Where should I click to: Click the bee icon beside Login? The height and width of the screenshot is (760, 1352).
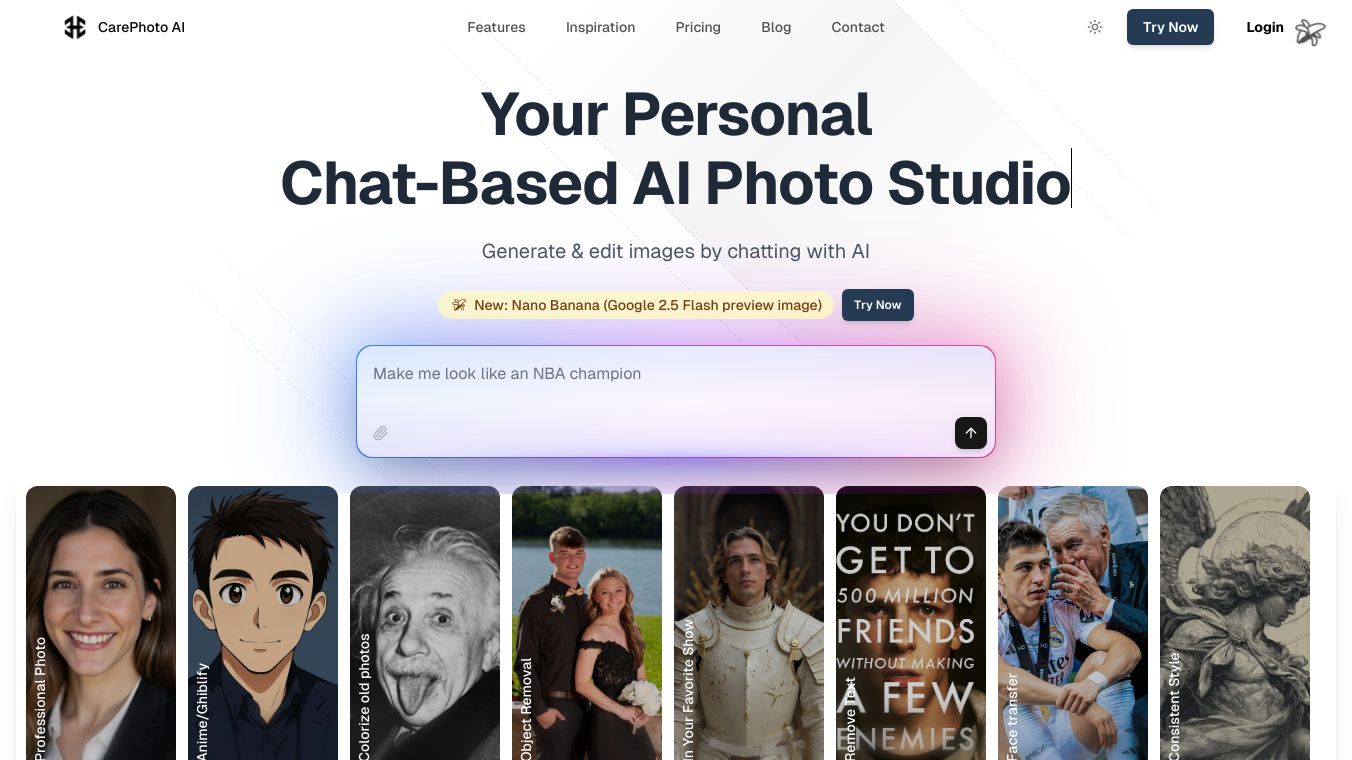pyautogui.click(x=1310, y=32)
